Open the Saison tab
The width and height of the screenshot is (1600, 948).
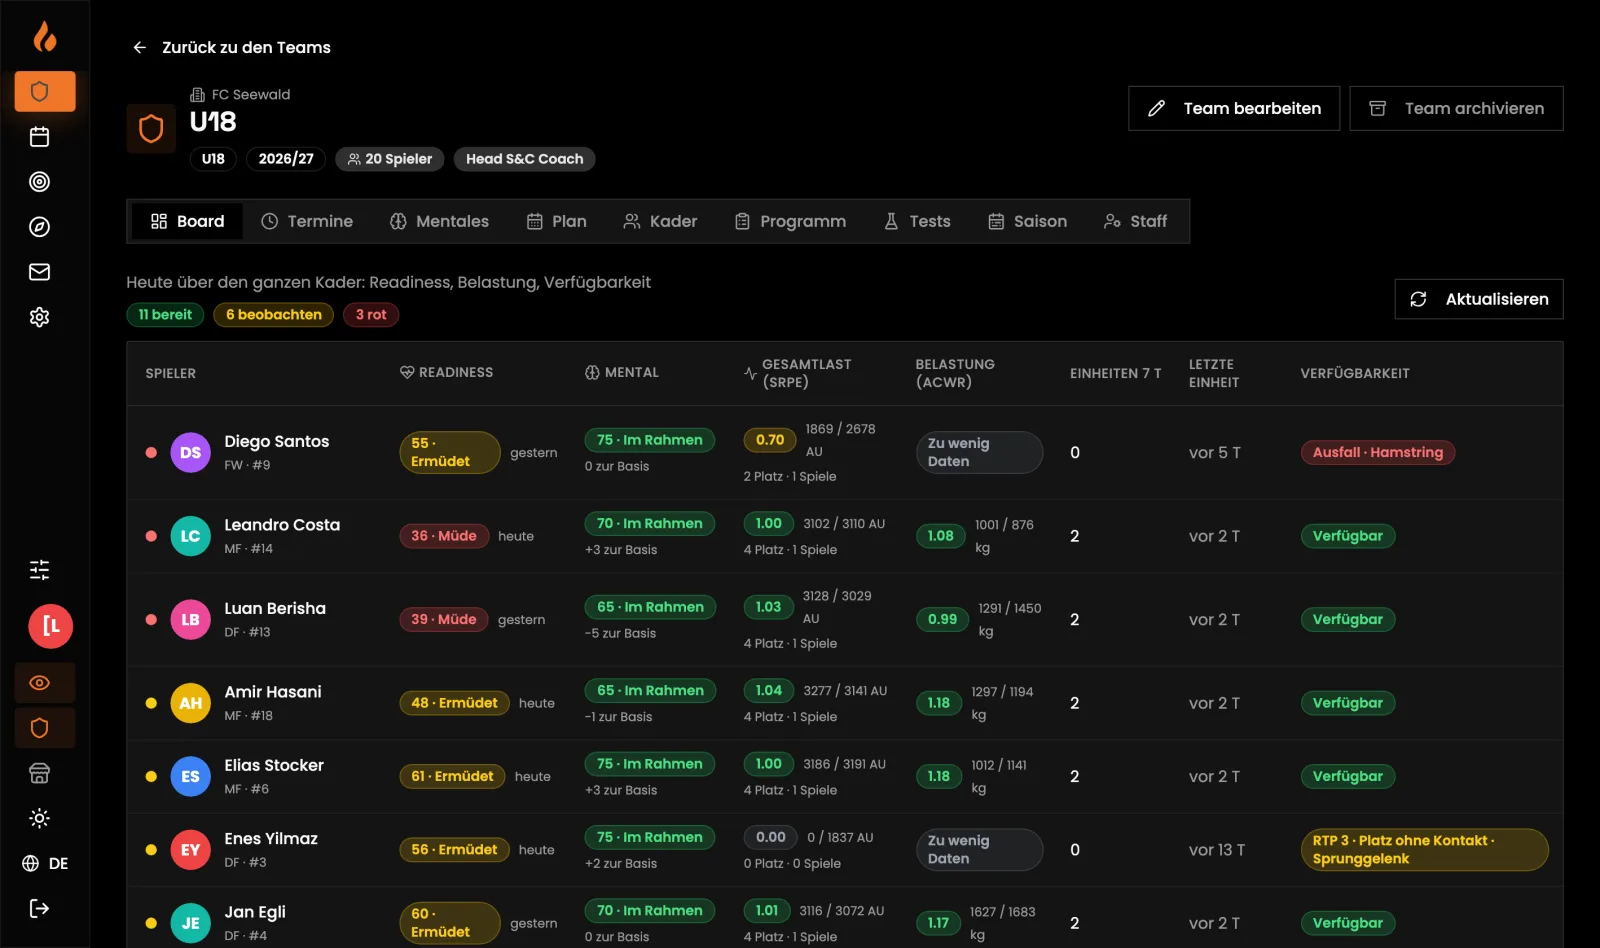(x=1027, y=221)
